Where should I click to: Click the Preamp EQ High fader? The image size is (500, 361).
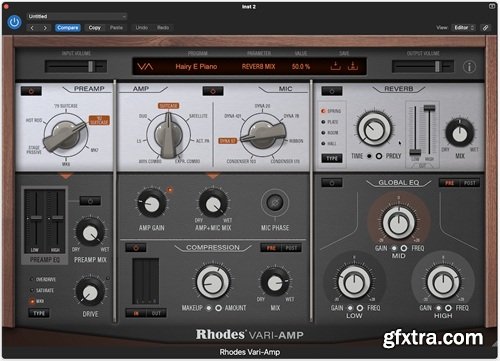point(57,218)
